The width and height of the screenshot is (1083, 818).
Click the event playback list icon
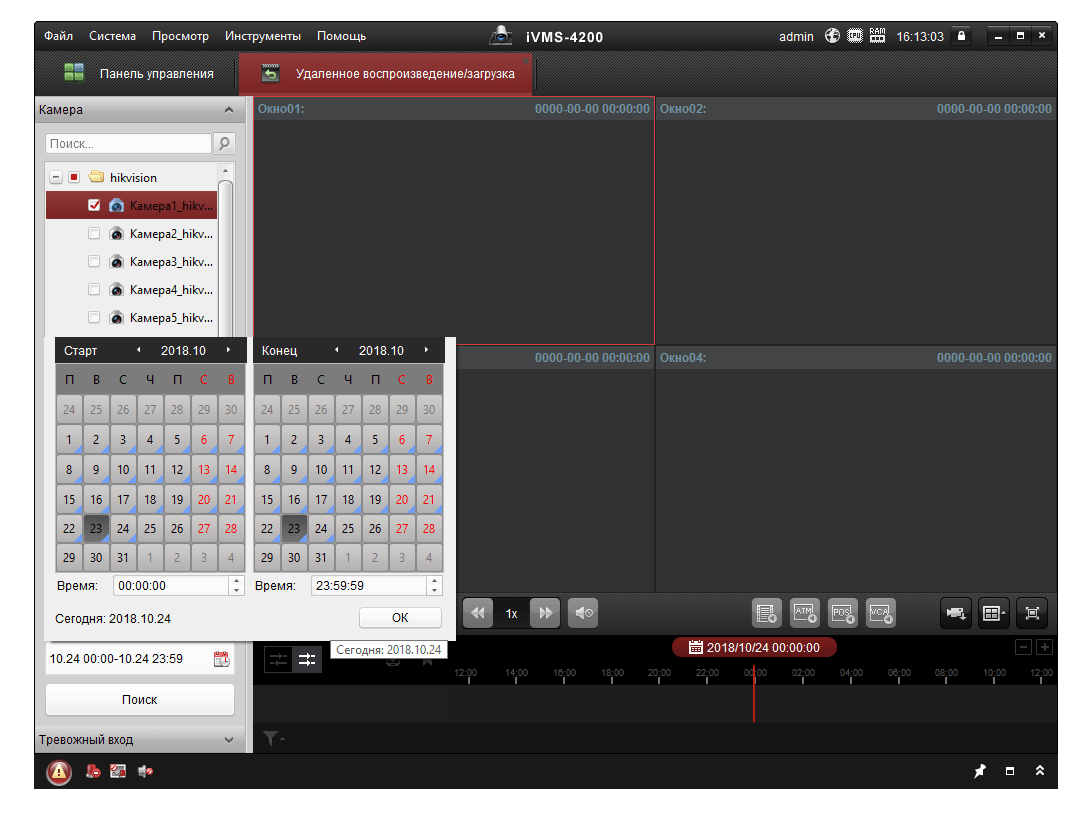tap(766, 613)
